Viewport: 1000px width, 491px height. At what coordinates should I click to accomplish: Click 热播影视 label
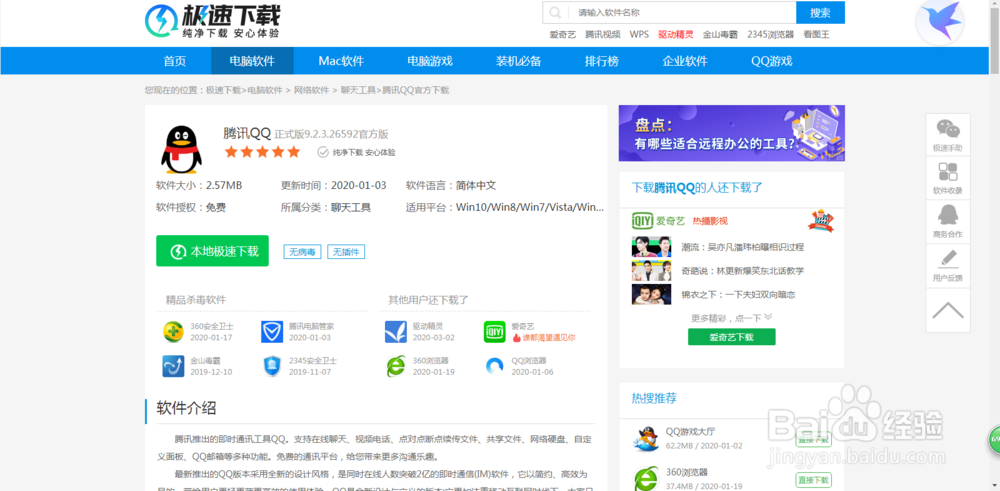(x=710, y=221)
